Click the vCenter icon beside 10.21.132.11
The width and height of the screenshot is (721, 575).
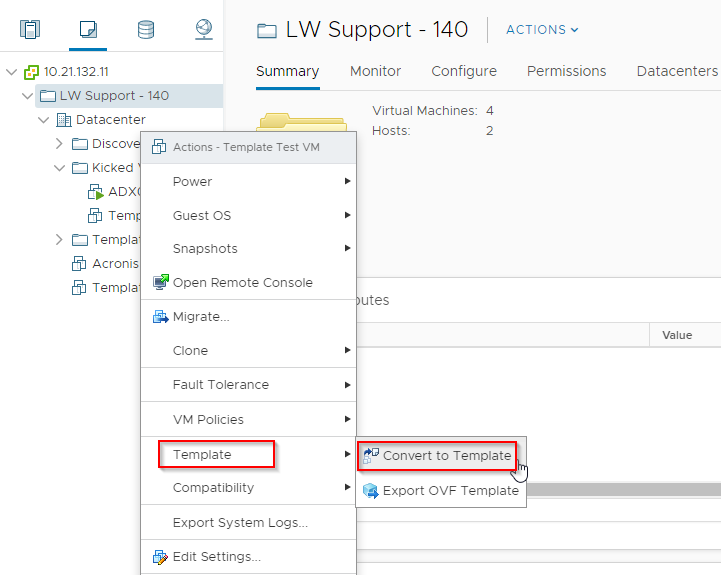[x=31, y=72]
